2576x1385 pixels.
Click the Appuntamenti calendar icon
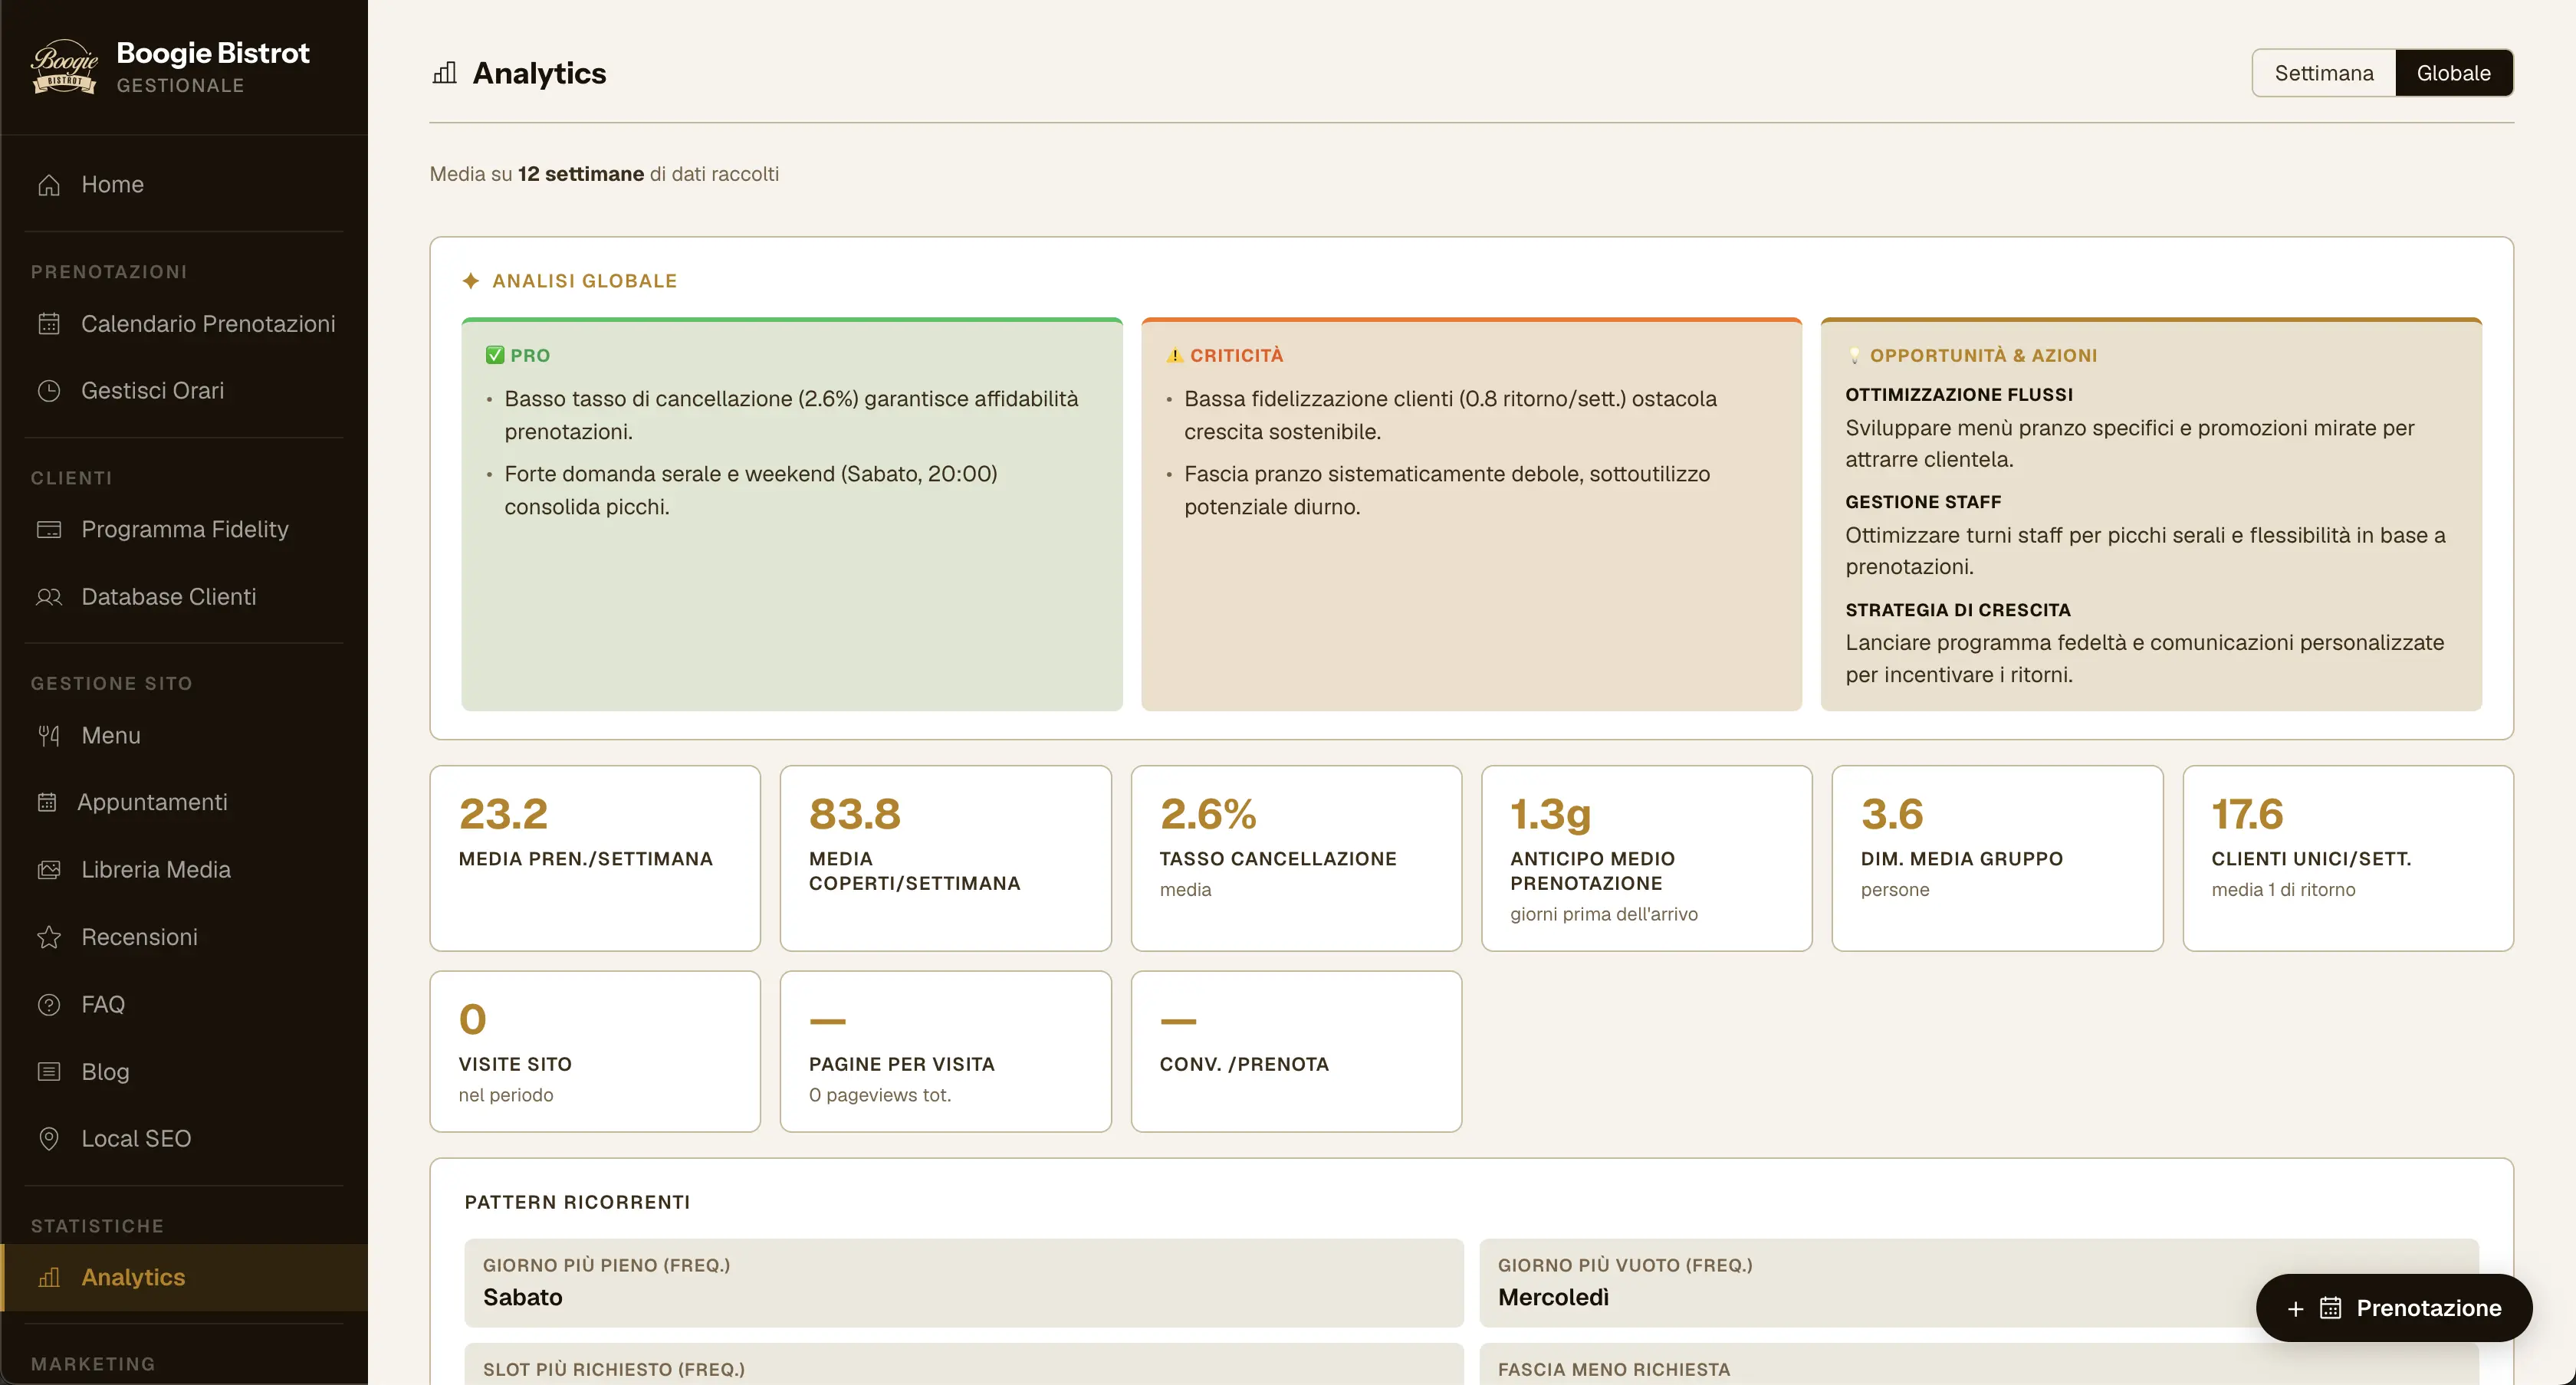[47, 803]
